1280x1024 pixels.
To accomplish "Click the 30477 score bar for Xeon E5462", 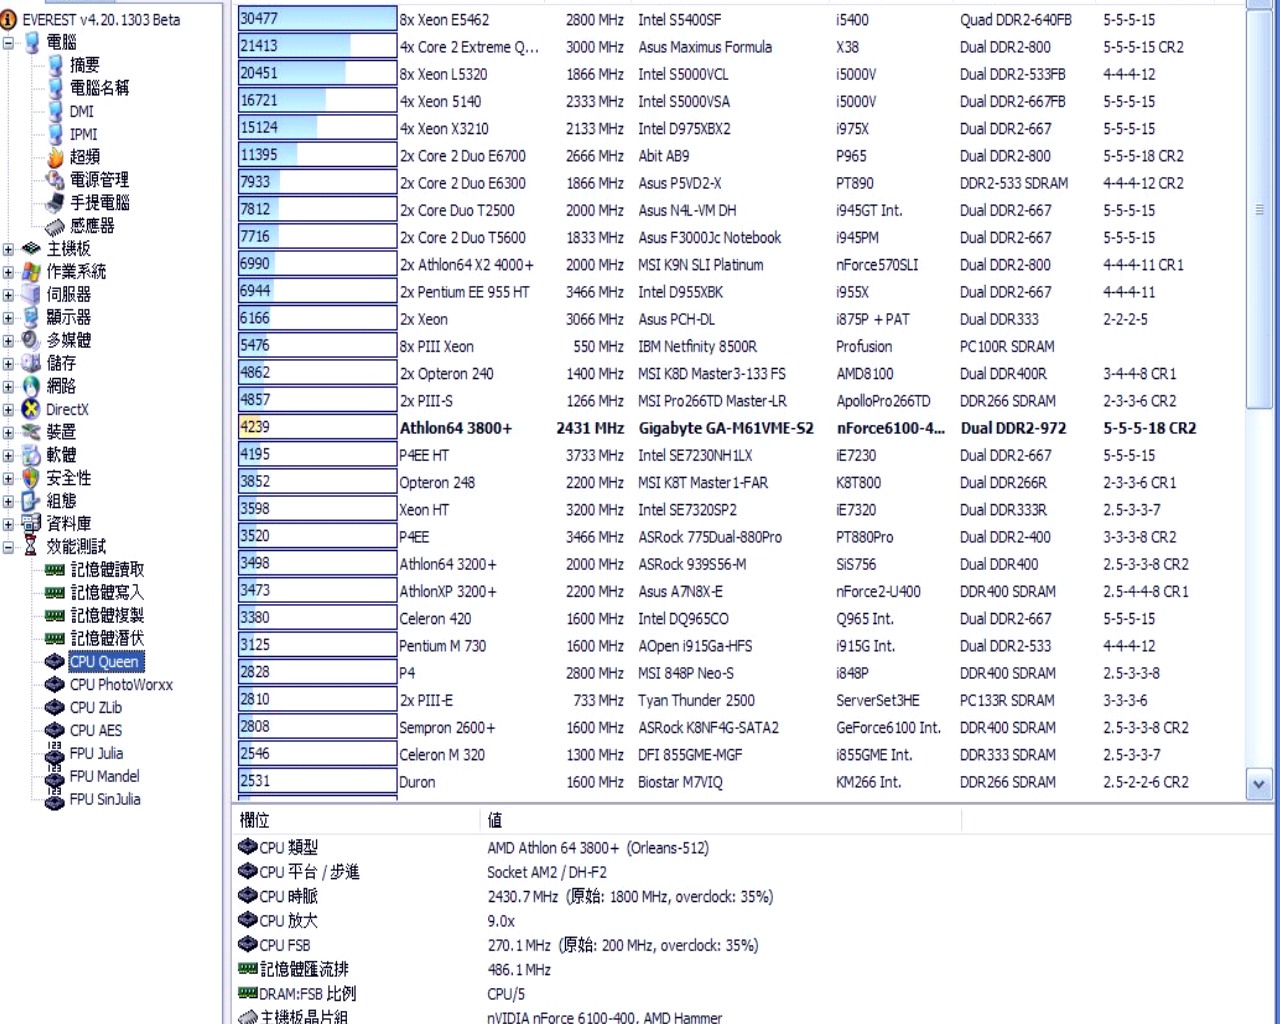I will coord(317,19).
